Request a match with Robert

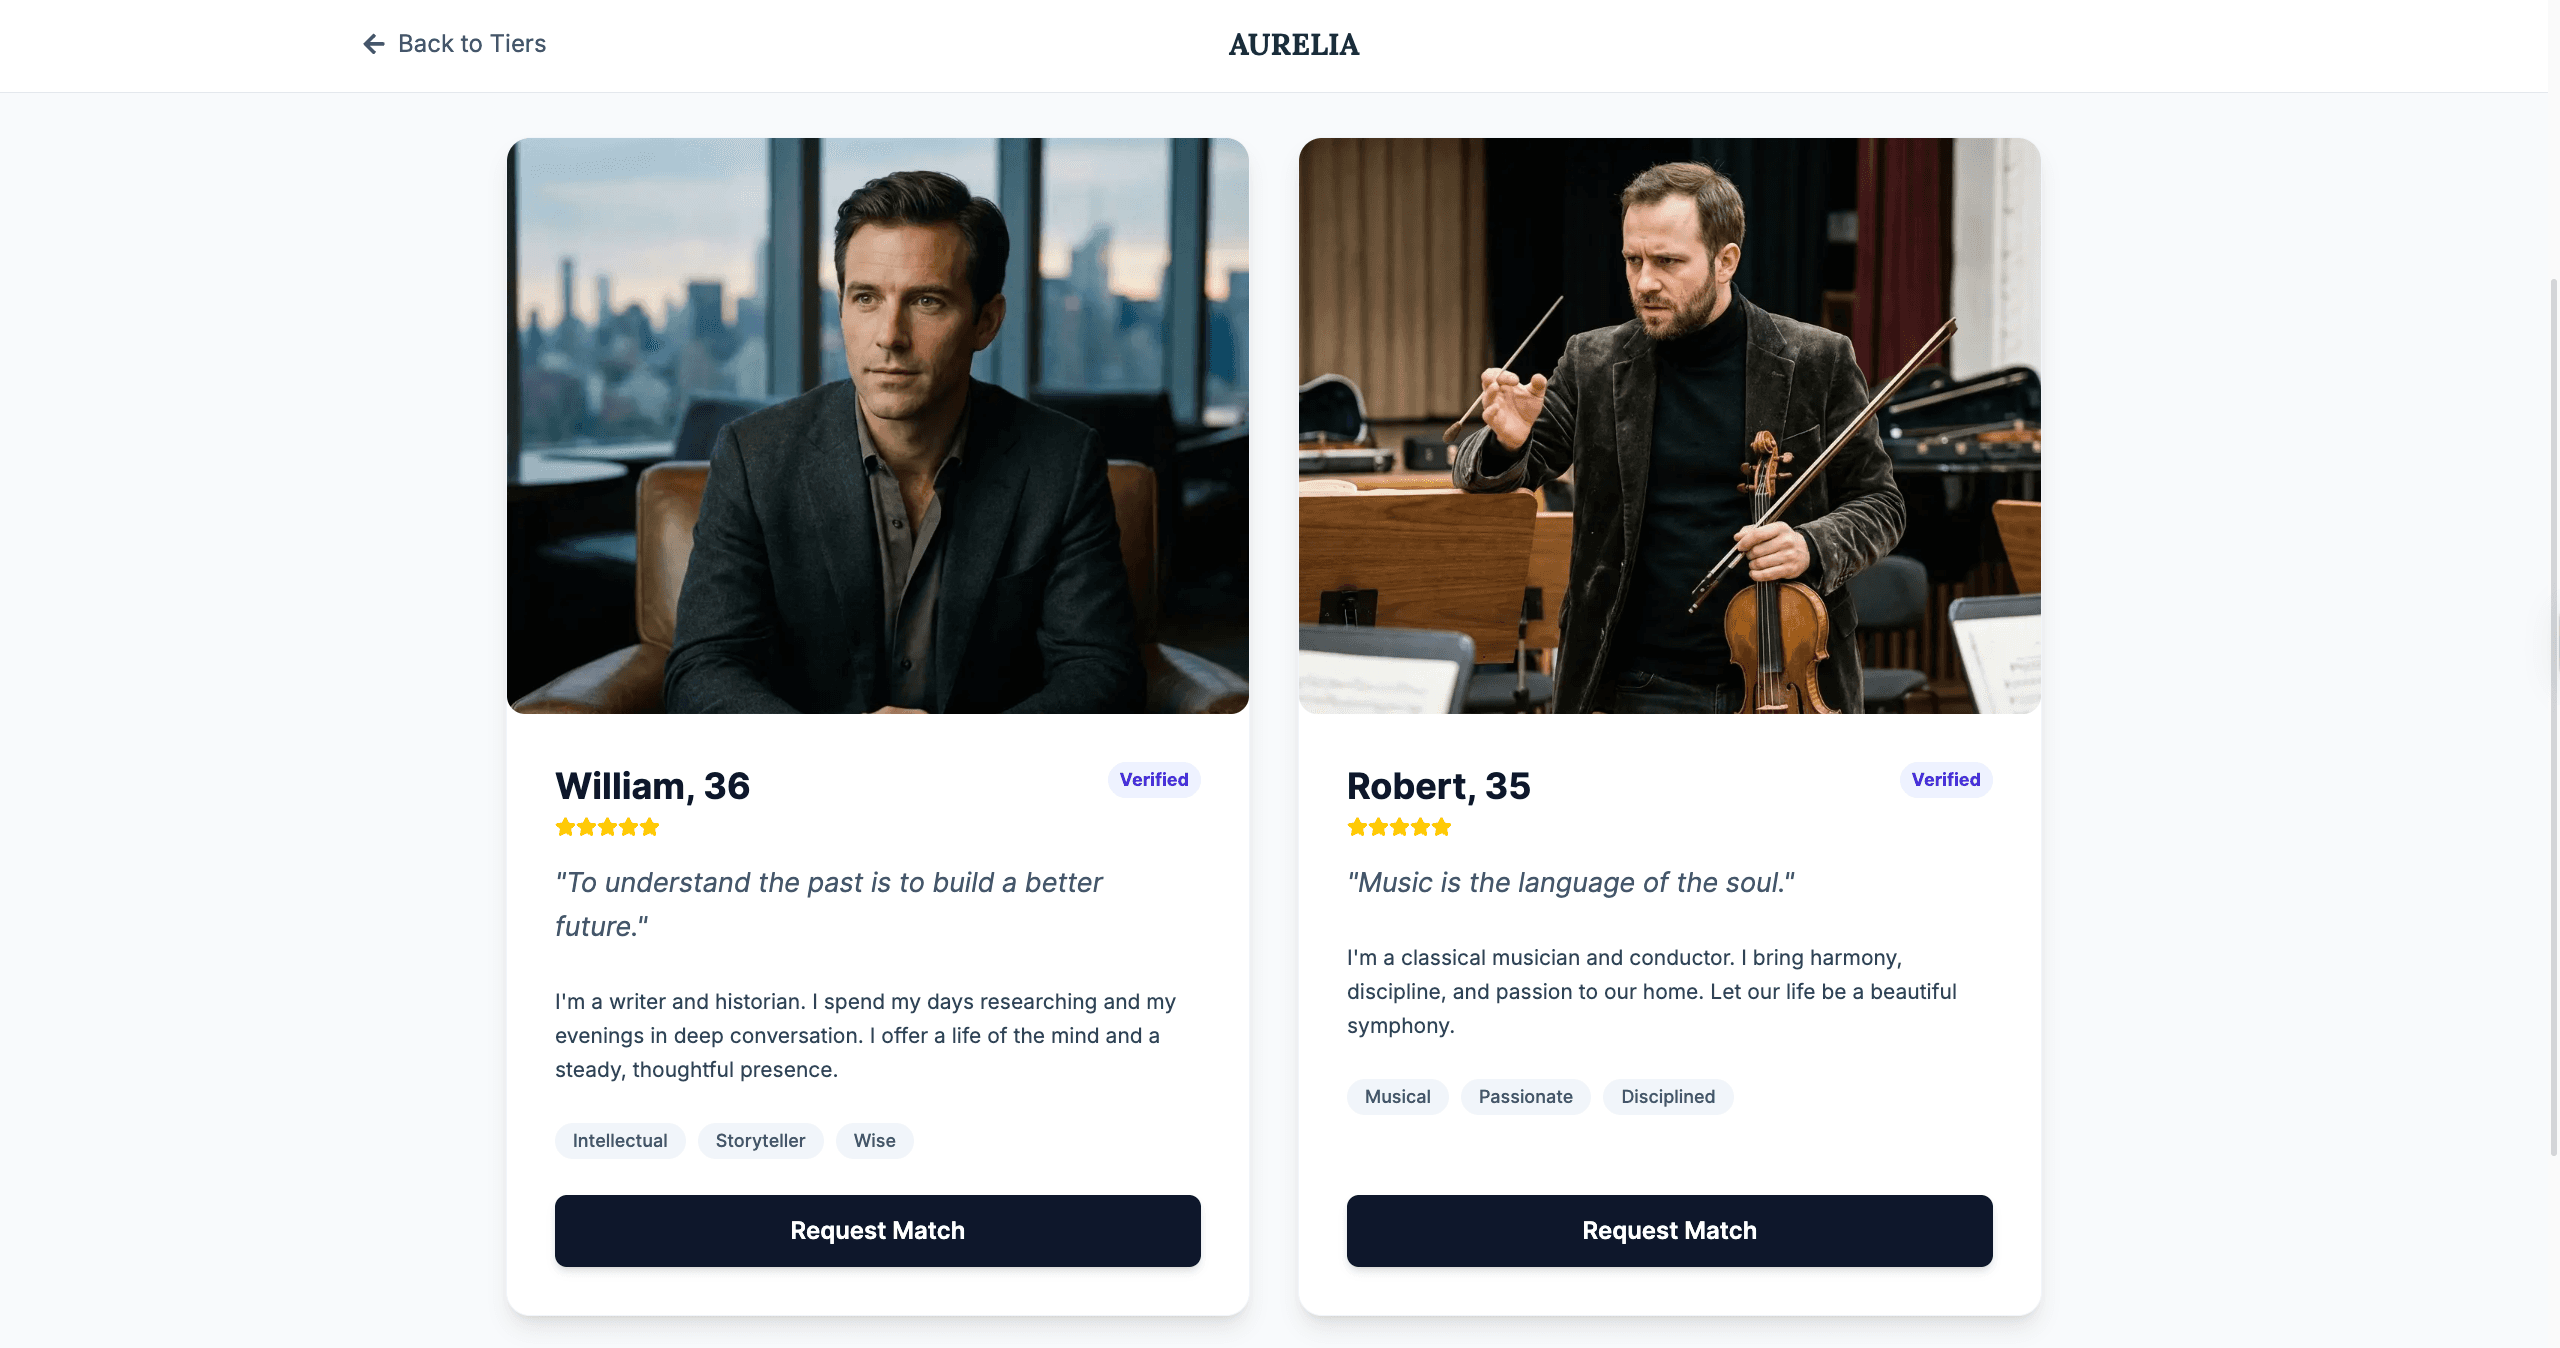pyautogui.click(x=1669, y=1230)
